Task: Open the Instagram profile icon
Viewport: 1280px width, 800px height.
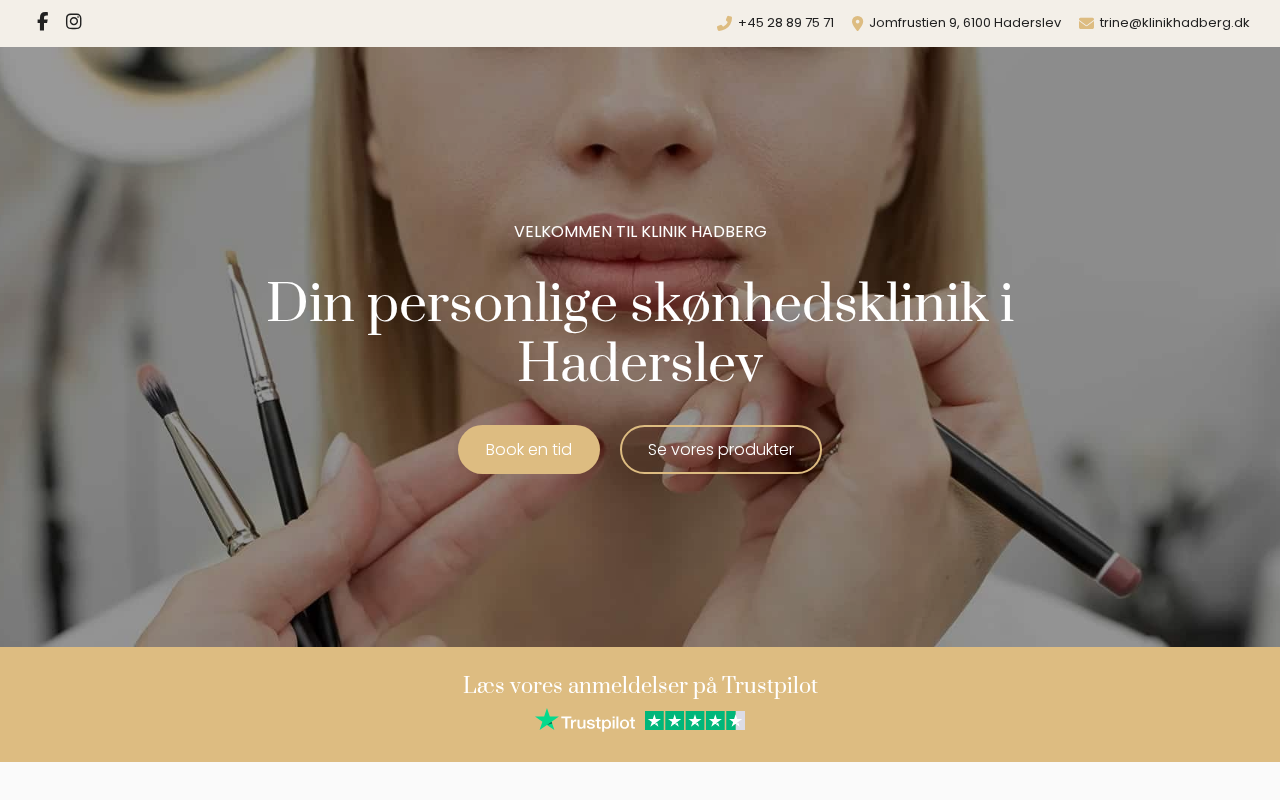Action: tap(74, 22)
